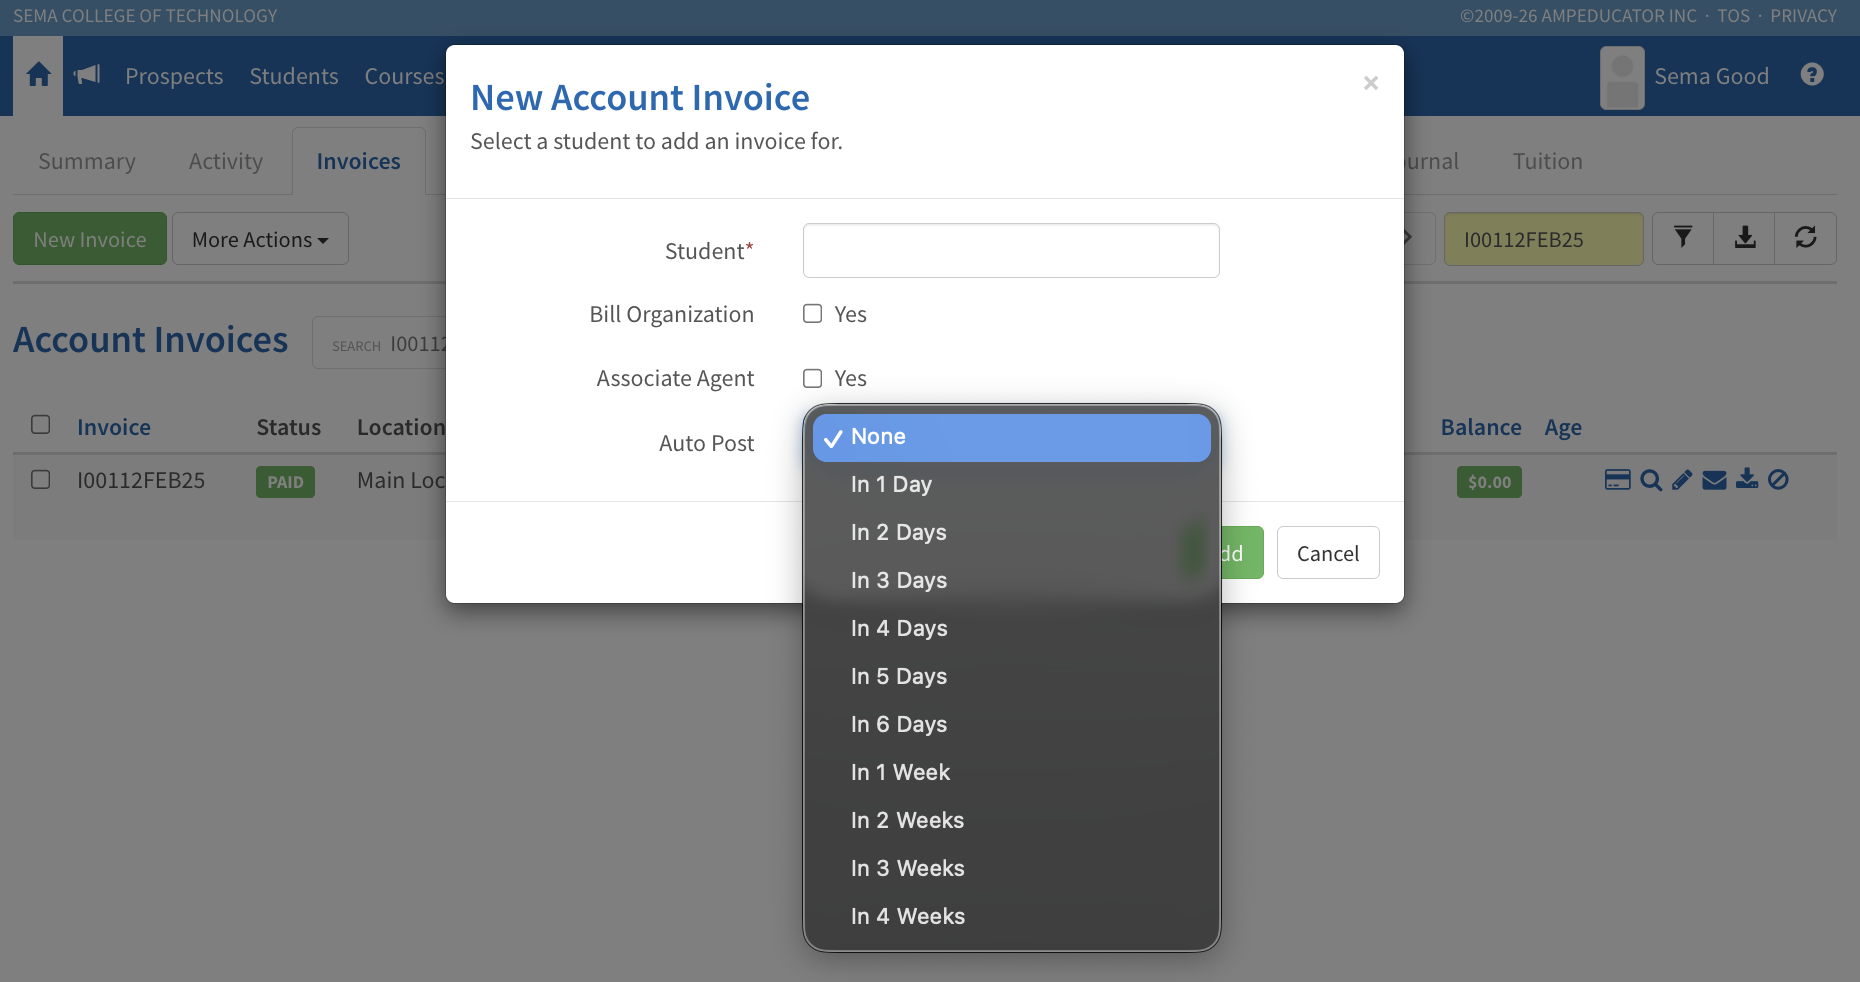Choose In 2 Weeks option
The width and height of the screenshot is (1860, 982).
click(1012, 821)
